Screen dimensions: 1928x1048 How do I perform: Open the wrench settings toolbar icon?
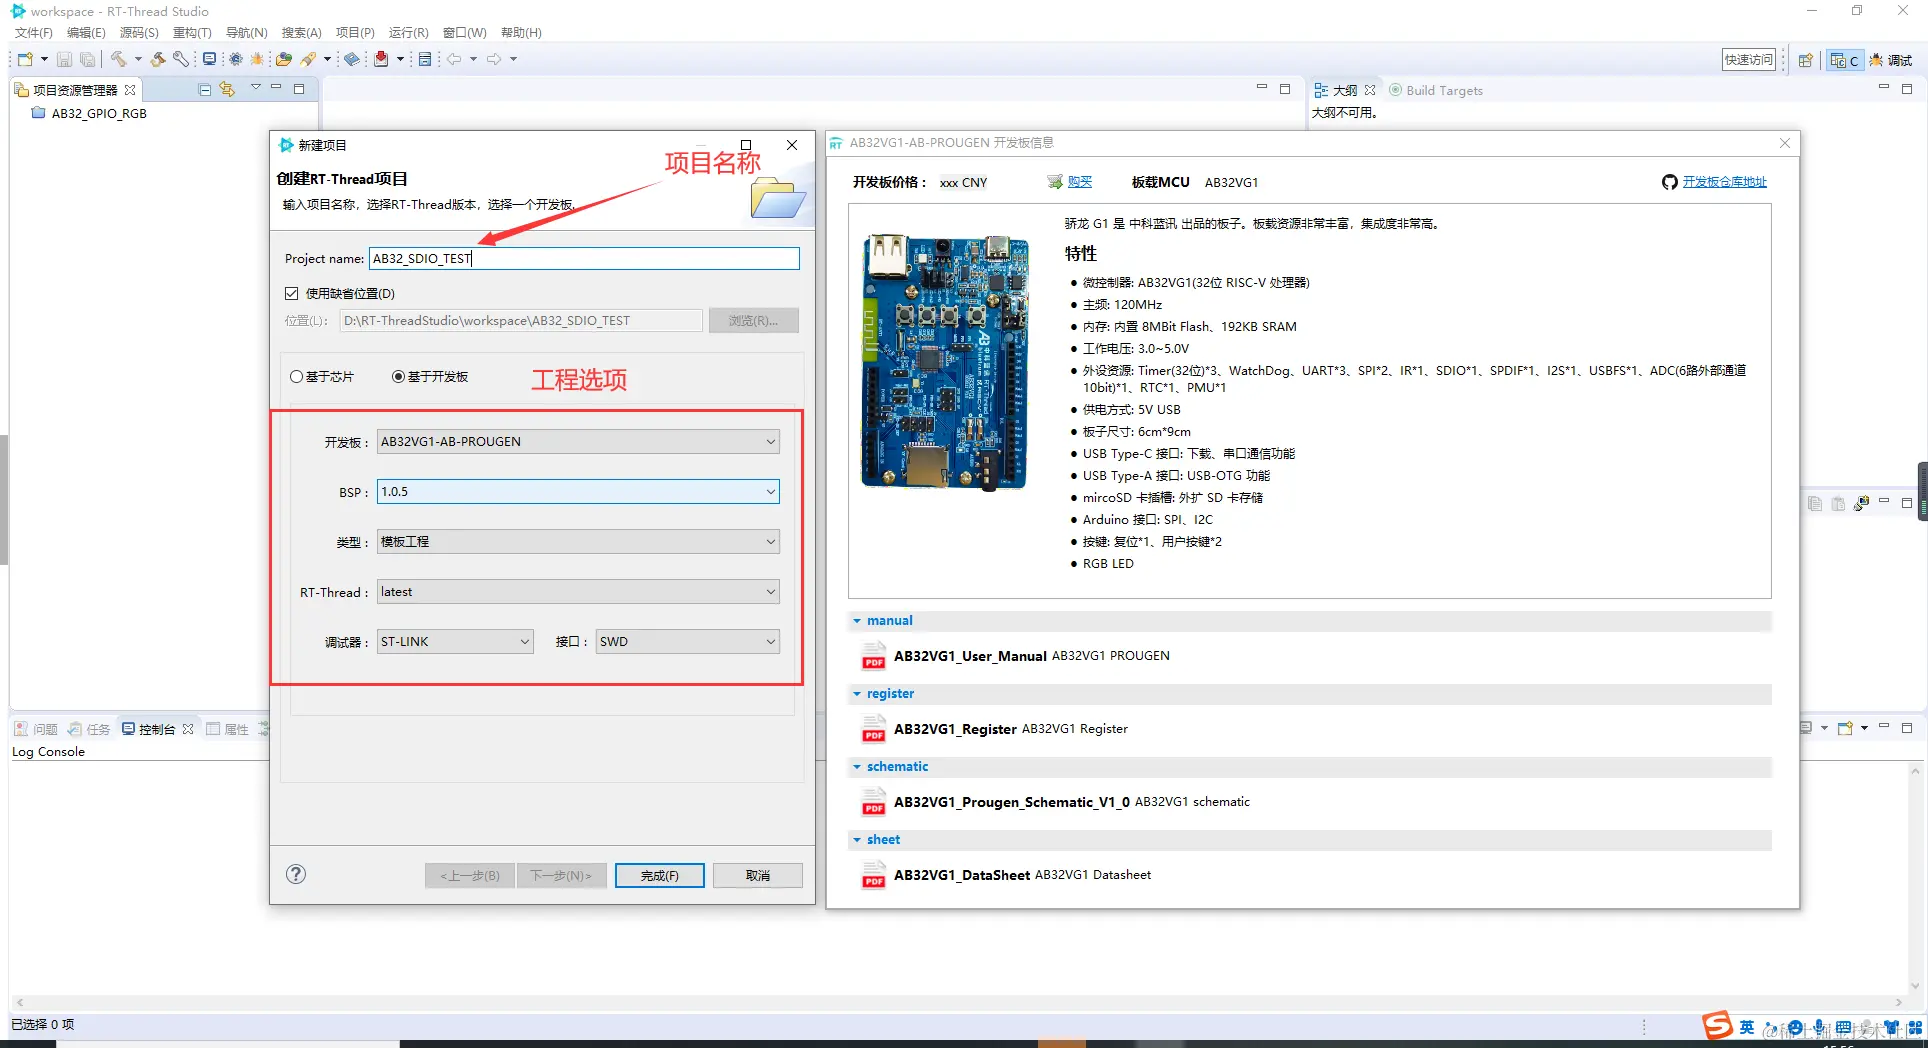pos(181,59)
